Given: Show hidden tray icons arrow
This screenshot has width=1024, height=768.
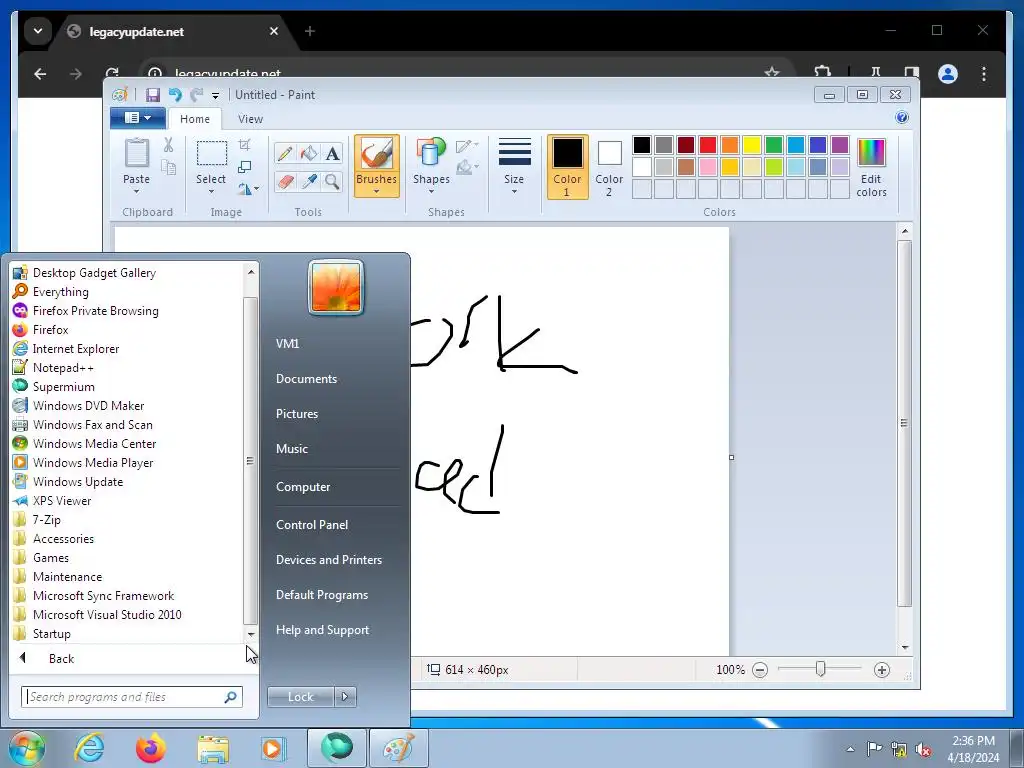Looking at the screenshot, I should (x=850, y=749).
